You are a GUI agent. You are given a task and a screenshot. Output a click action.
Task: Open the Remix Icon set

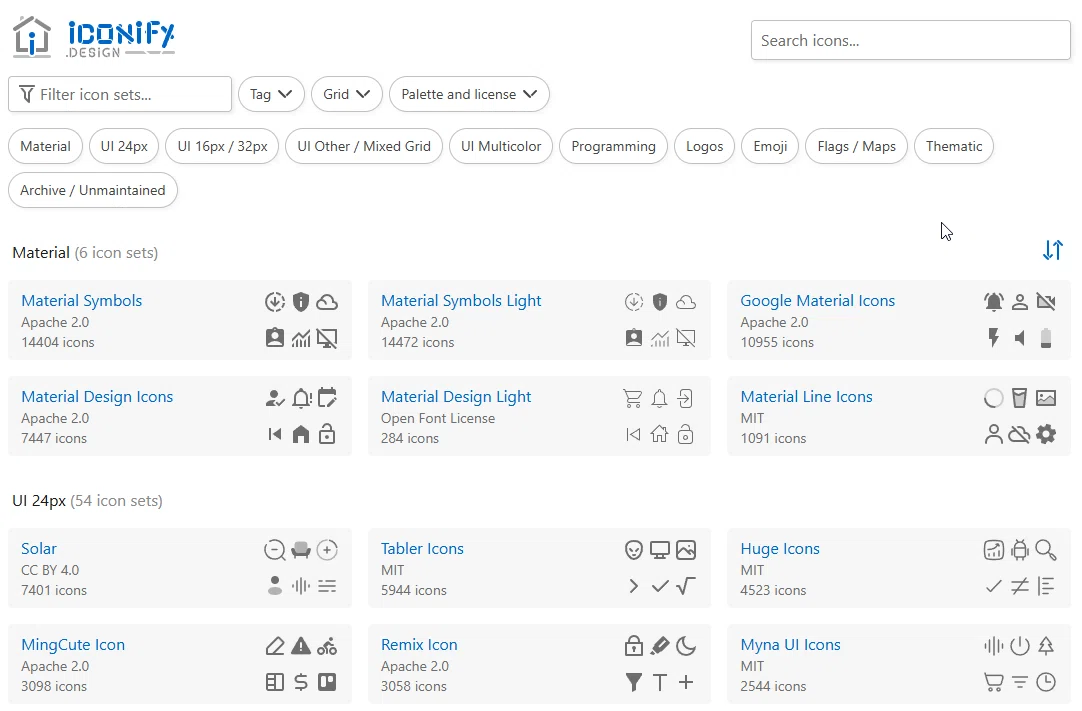(x=419, y=645)
